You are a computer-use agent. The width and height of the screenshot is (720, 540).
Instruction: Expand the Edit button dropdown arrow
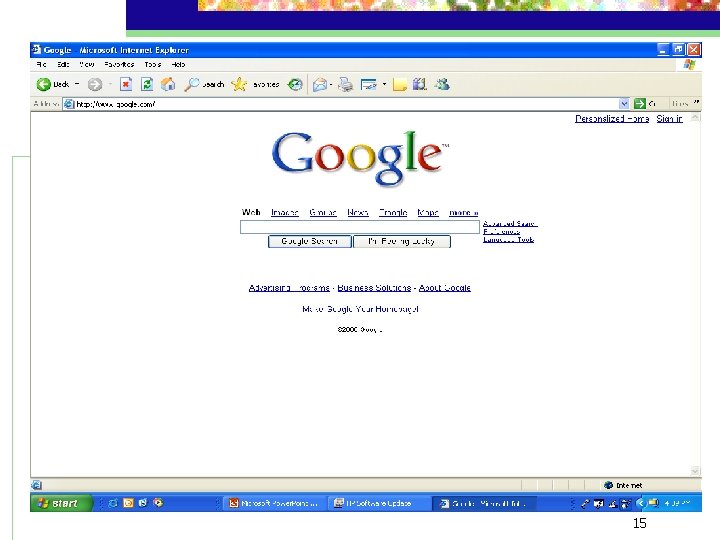tap(384, 84)
